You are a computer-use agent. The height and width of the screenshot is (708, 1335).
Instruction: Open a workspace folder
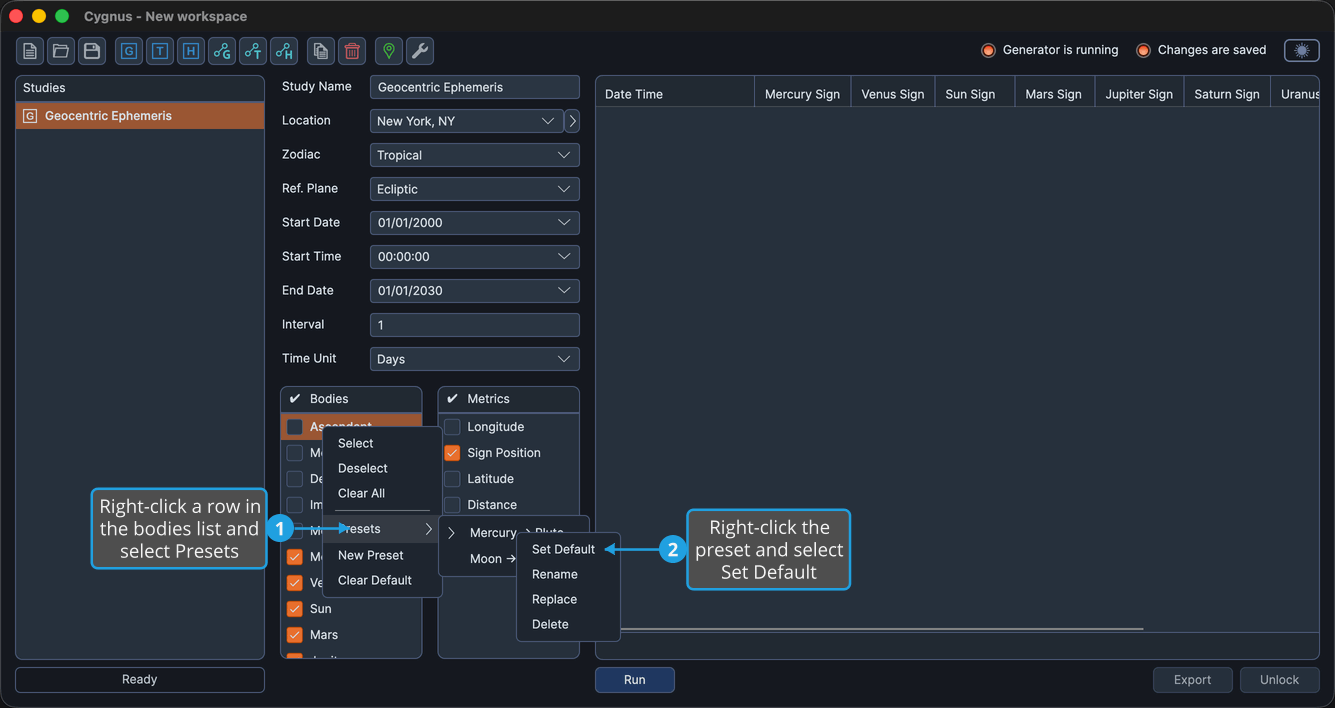point(61,51)
